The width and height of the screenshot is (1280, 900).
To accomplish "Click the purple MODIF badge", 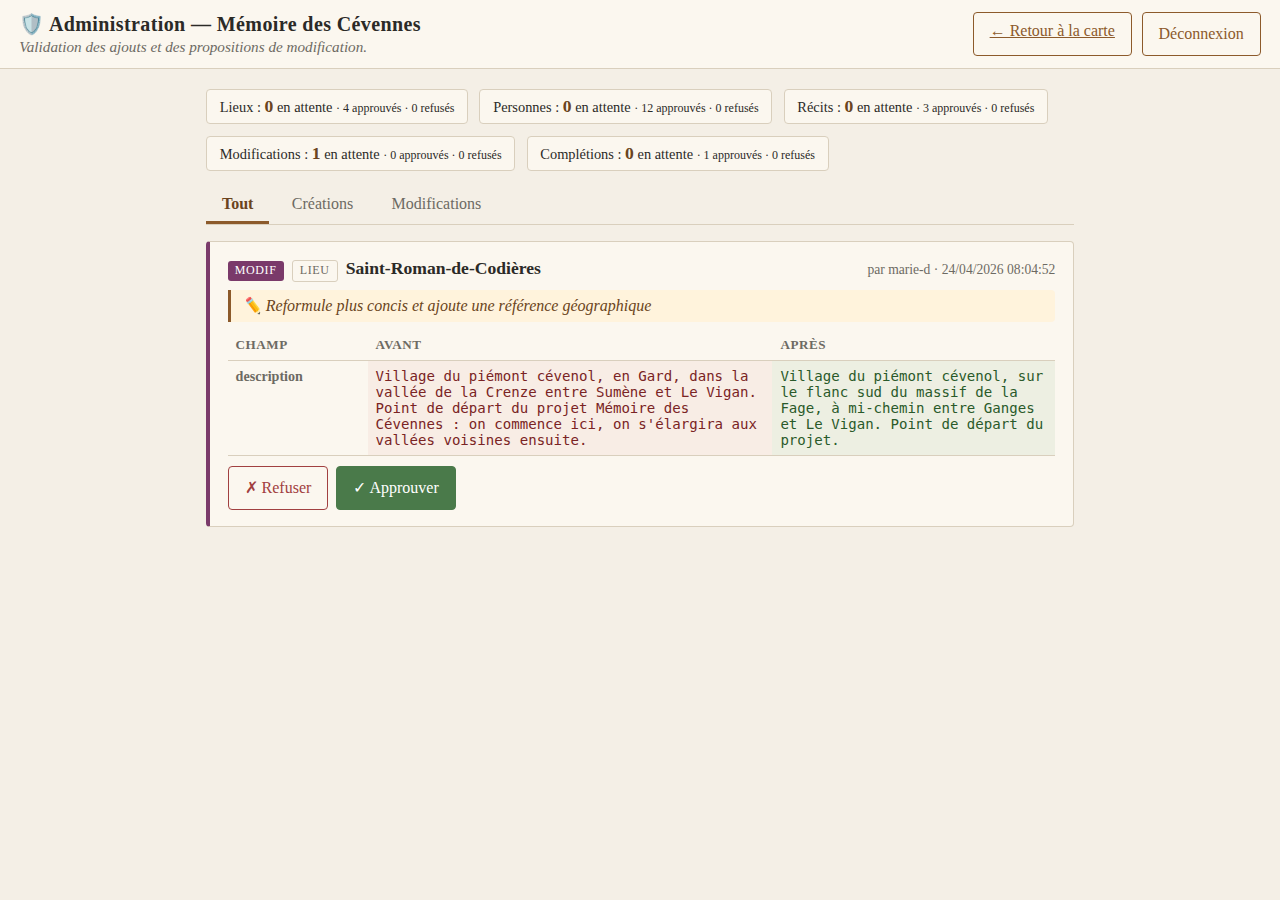I will [255, 270].
